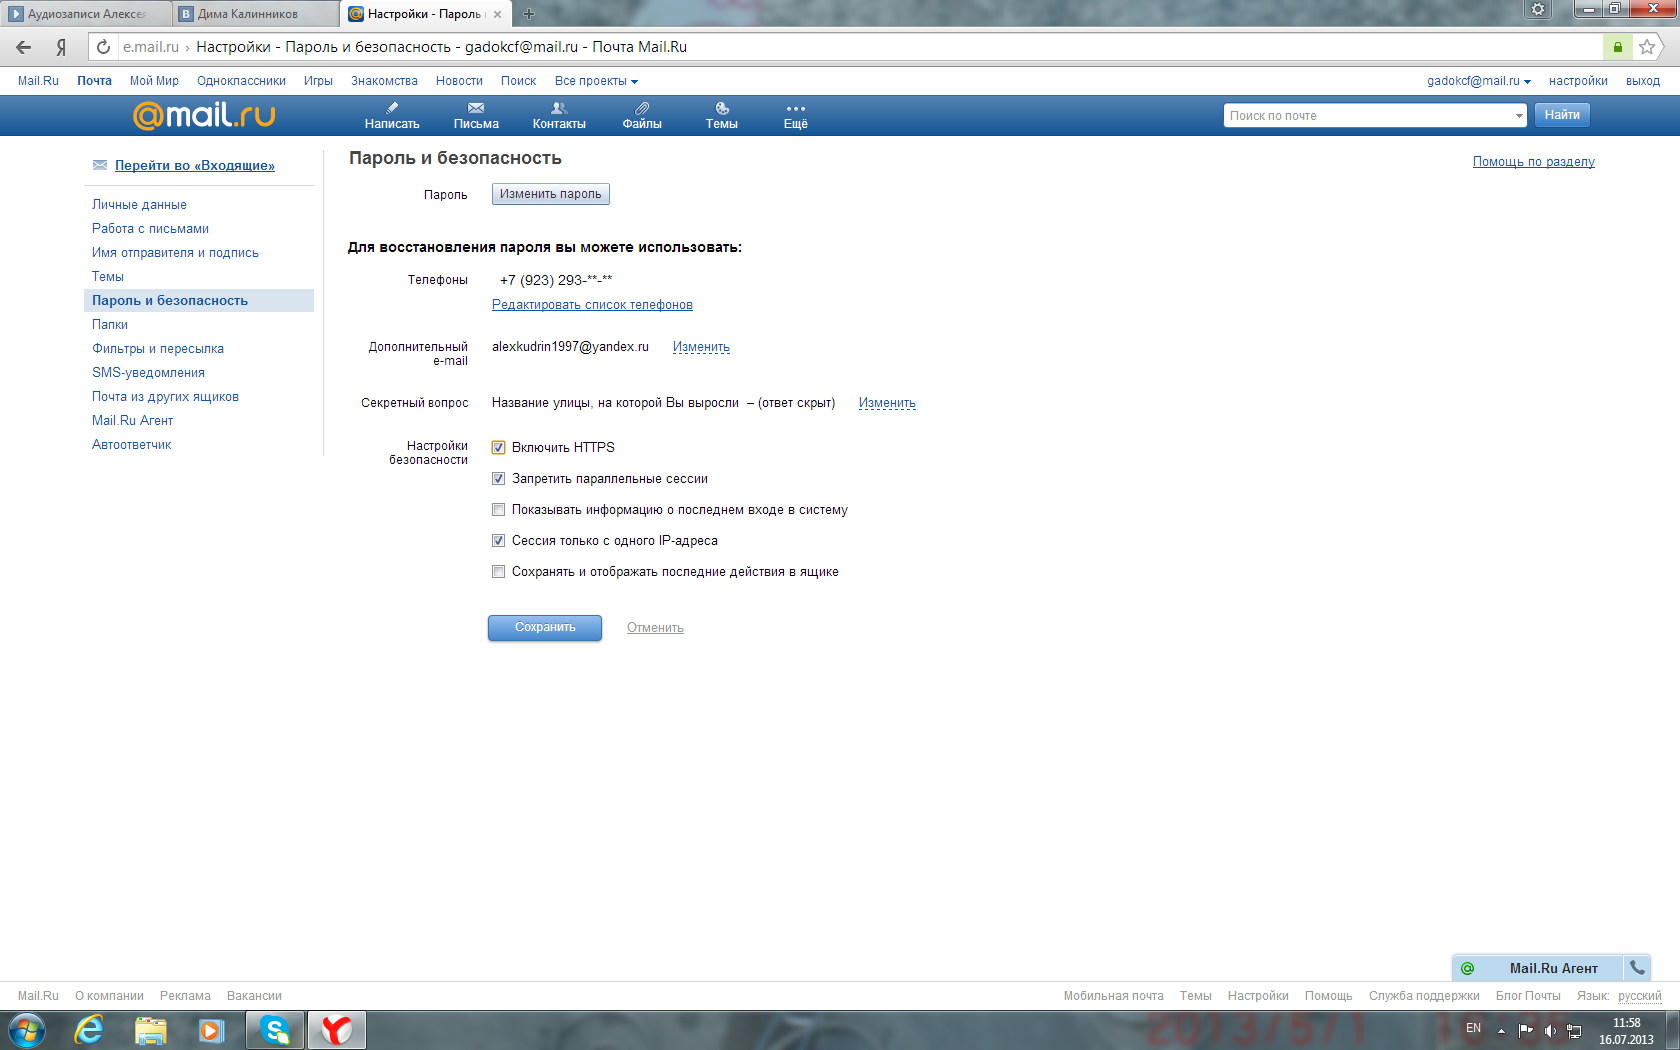Switch to Skype in the taskbar

[274, 1030]
